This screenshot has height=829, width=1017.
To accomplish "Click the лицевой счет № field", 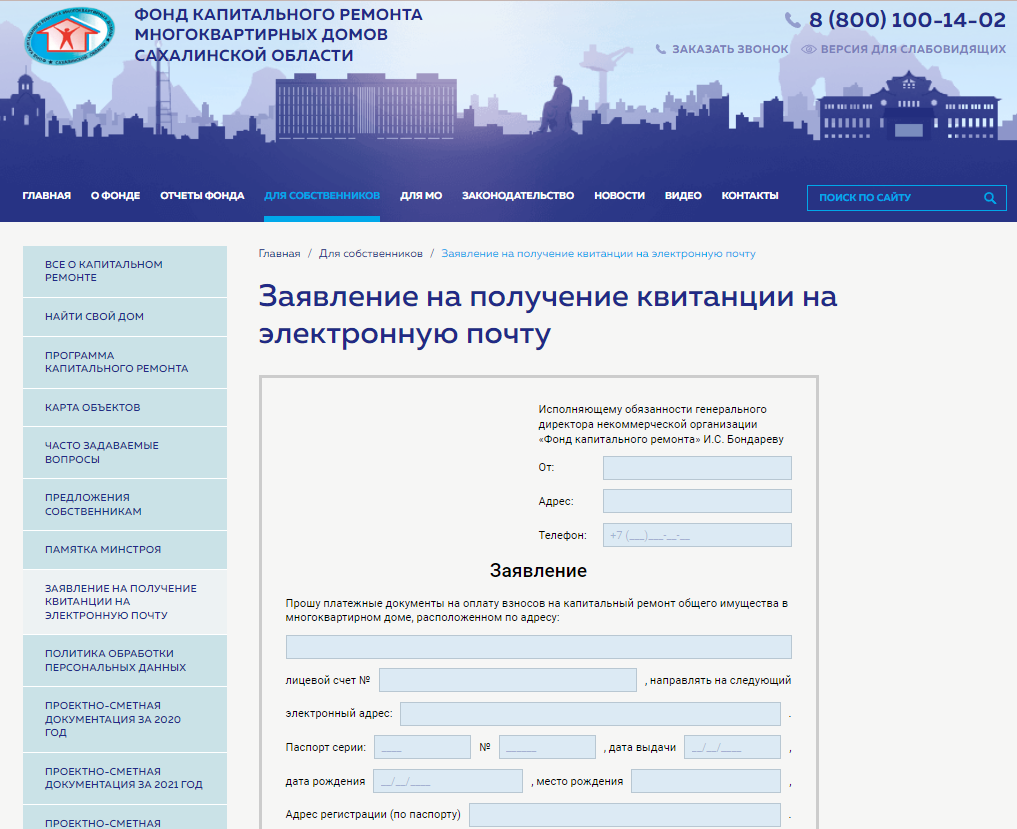I will coord(507,680).
